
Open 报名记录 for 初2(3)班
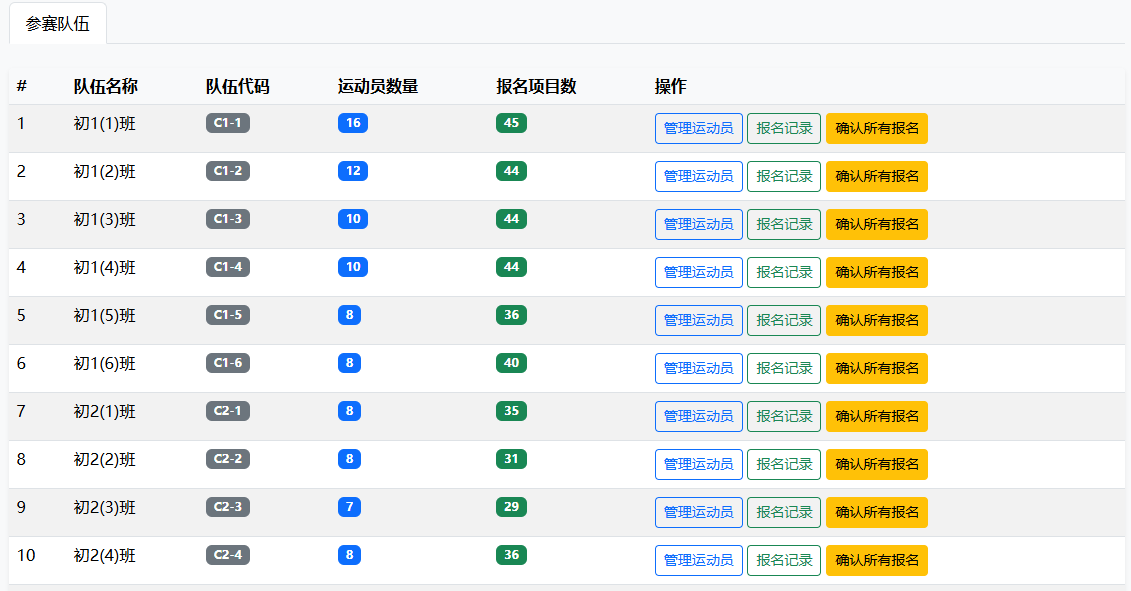pos(784,512)
